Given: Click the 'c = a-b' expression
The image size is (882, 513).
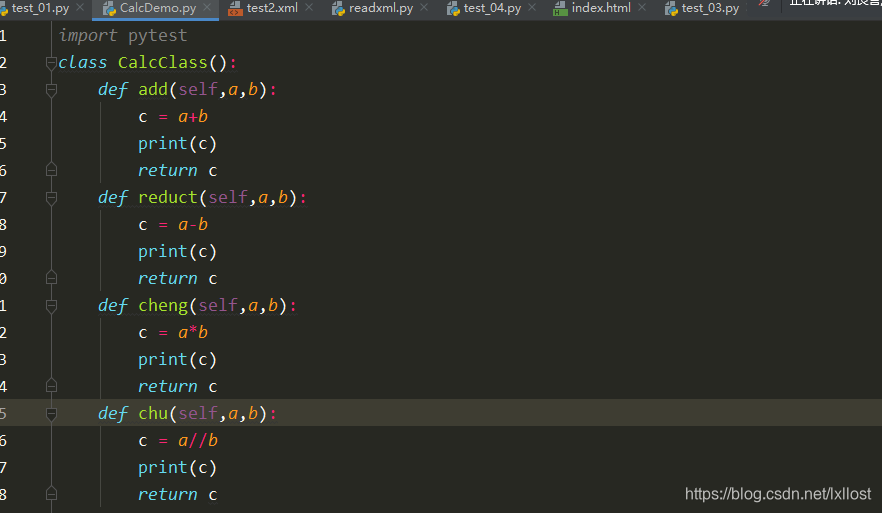Looking at the screenshot, I should (173, 224).
